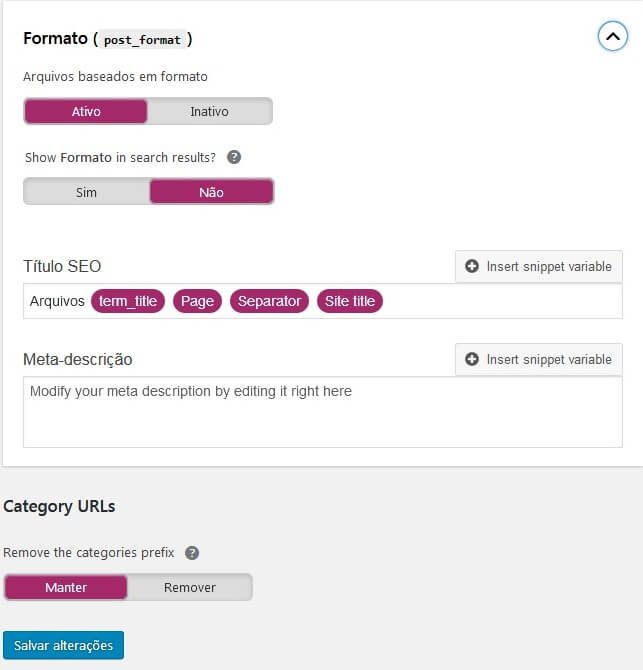Choose Sim for showing Formato in search
Screen dimensions: 643x670
coord(86,192)
